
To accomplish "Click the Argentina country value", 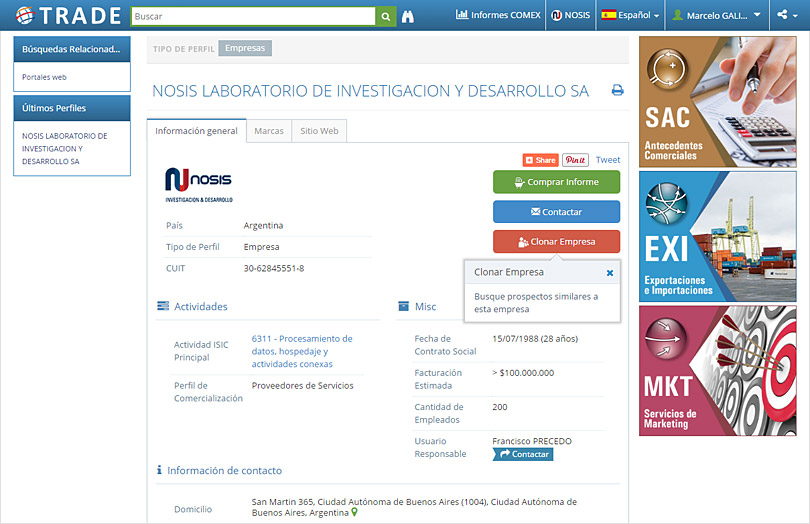I will [x=263, y=226].
